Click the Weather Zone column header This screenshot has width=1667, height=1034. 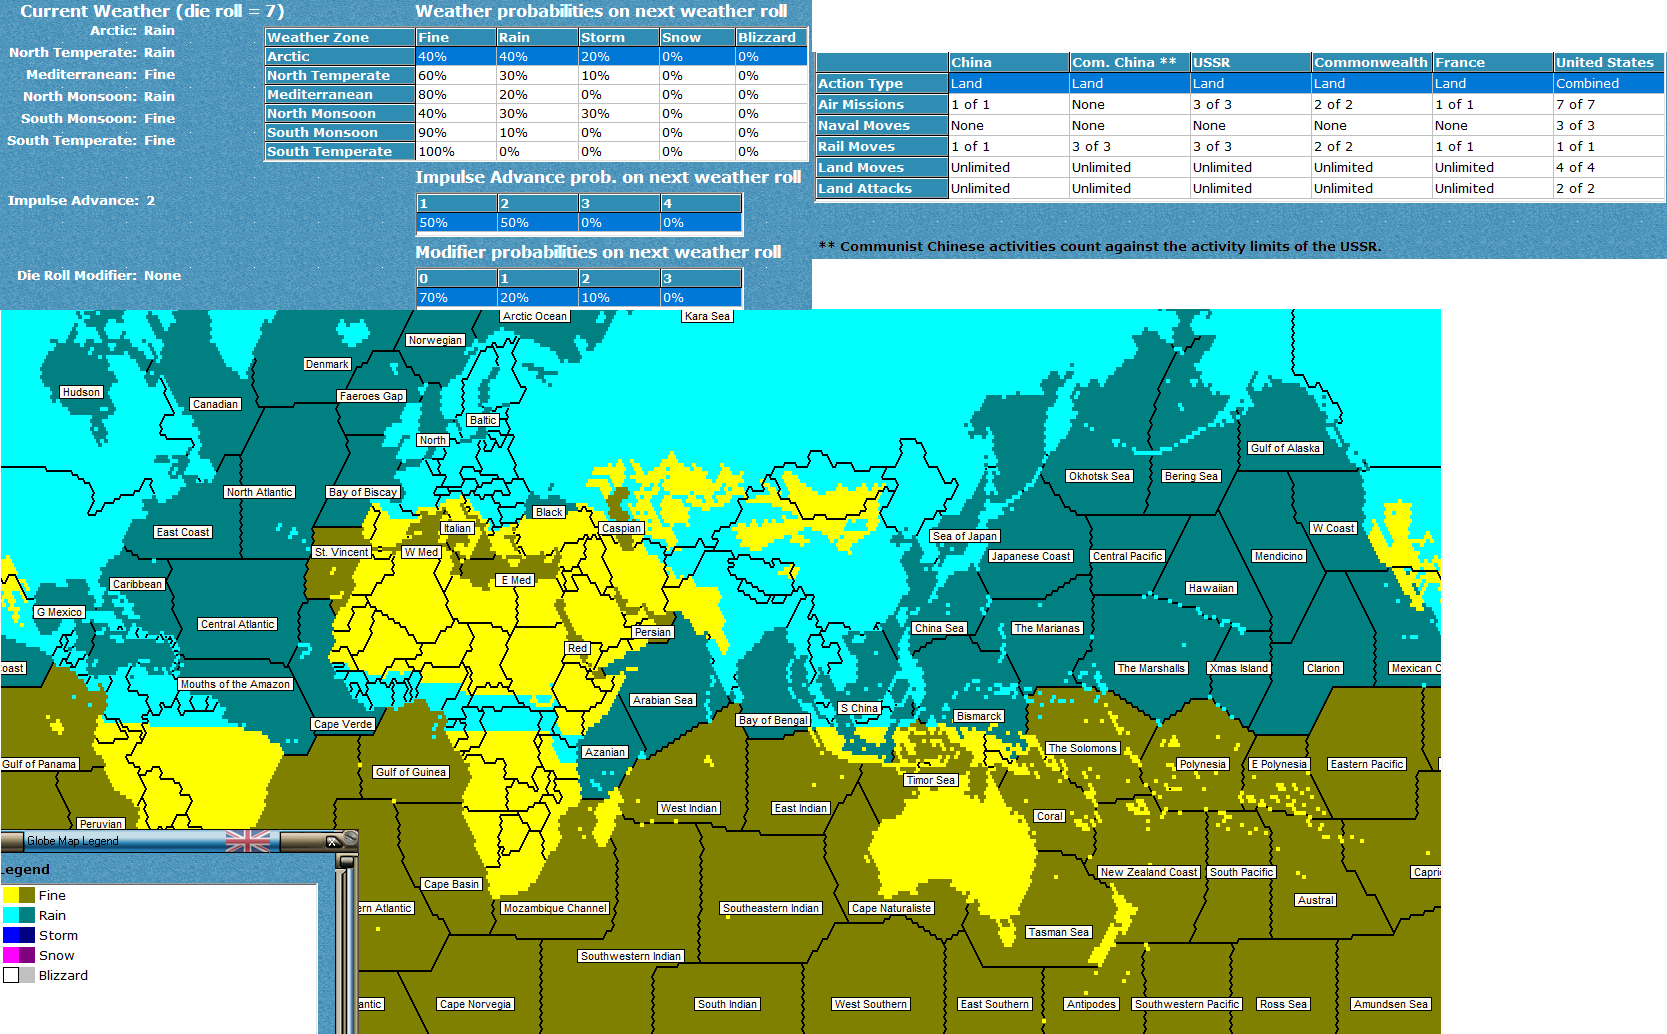pos(340,38)
